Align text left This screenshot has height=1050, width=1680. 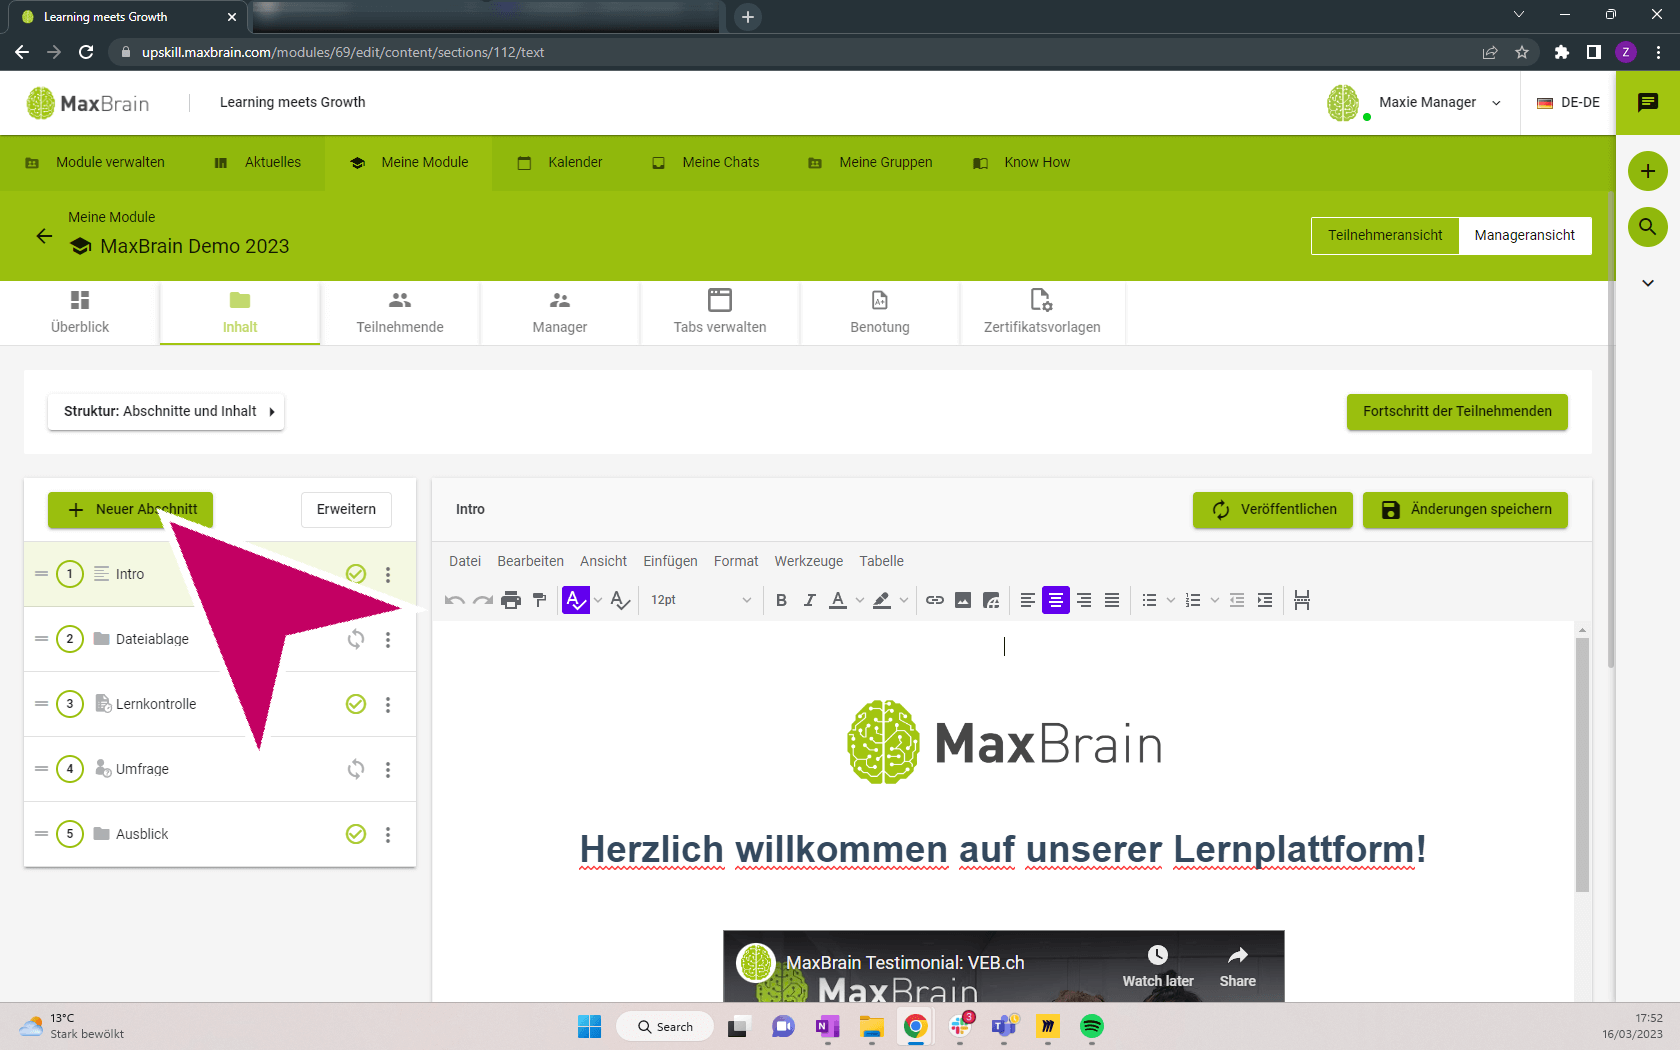point(1028,600)
